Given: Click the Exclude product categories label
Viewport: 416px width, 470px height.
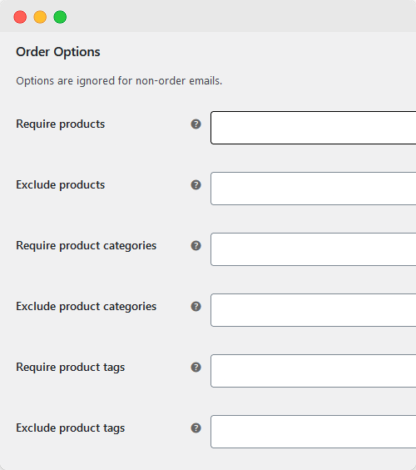Looking at the screenshot, I should pyautogui.click(x=86, y=306).
